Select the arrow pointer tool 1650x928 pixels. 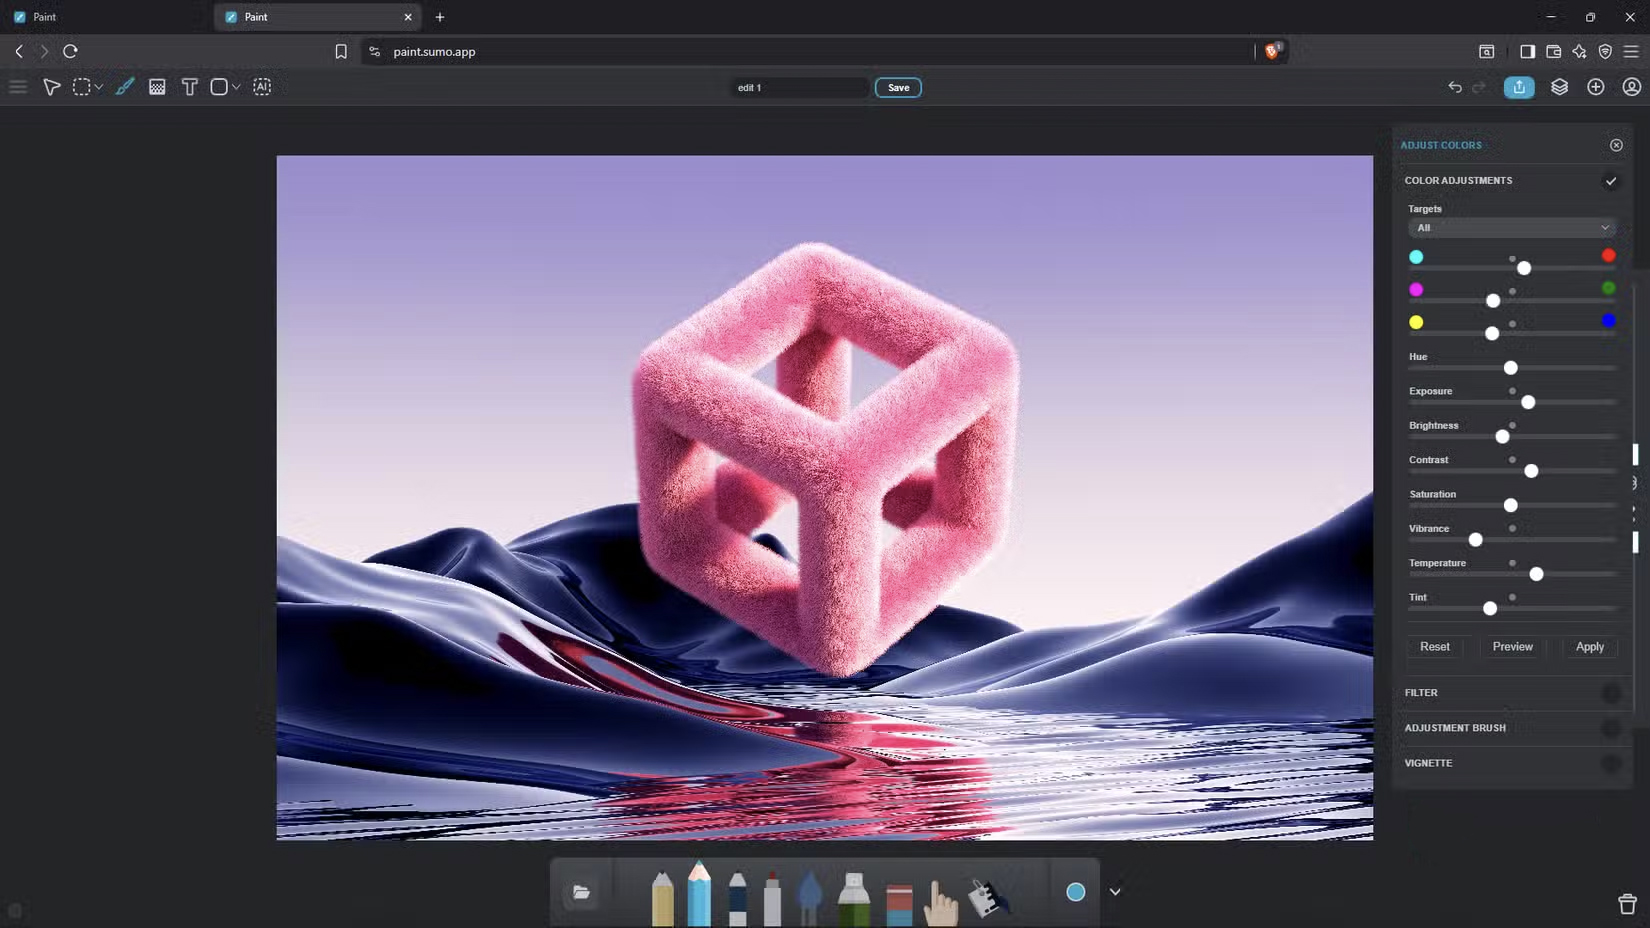click(51, 87)
